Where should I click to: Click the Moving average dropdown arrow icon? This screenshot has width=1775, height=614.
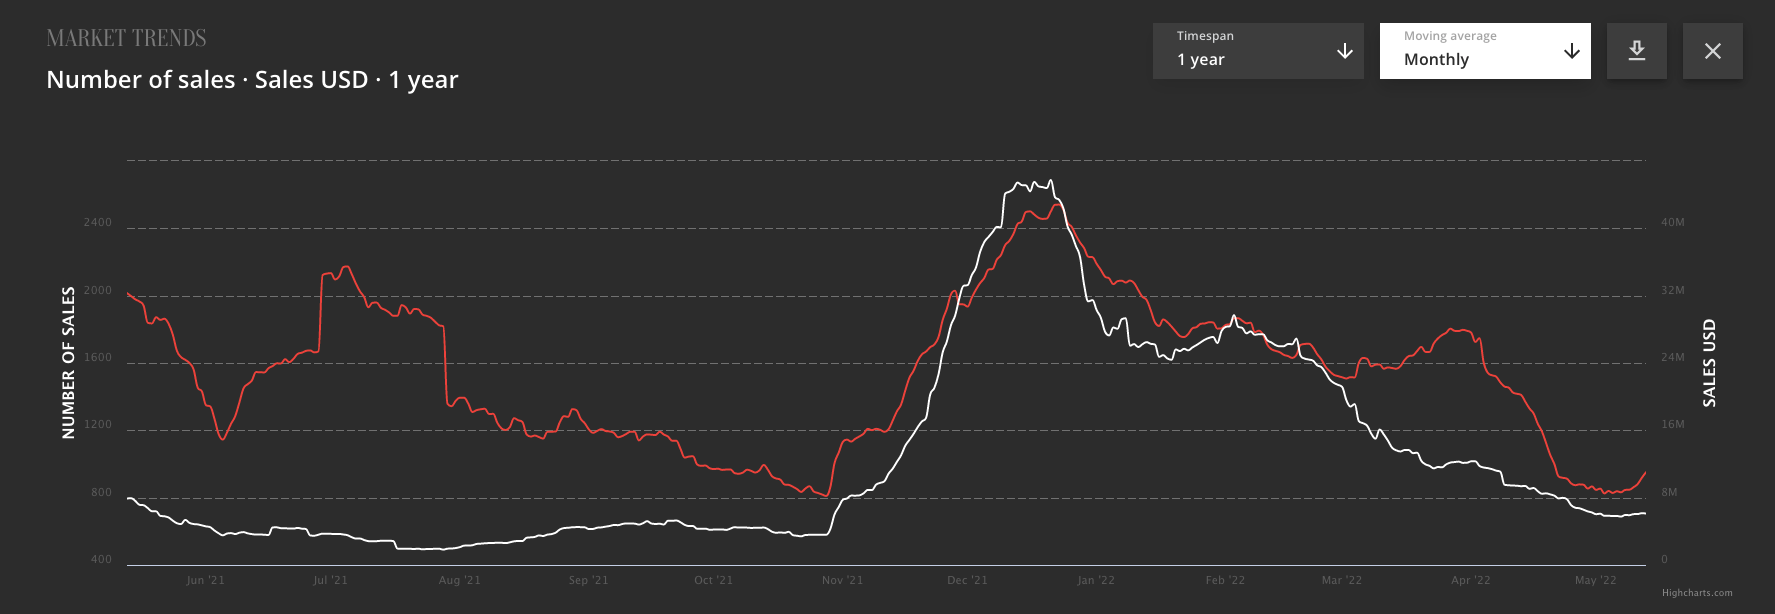(1571, 51)
